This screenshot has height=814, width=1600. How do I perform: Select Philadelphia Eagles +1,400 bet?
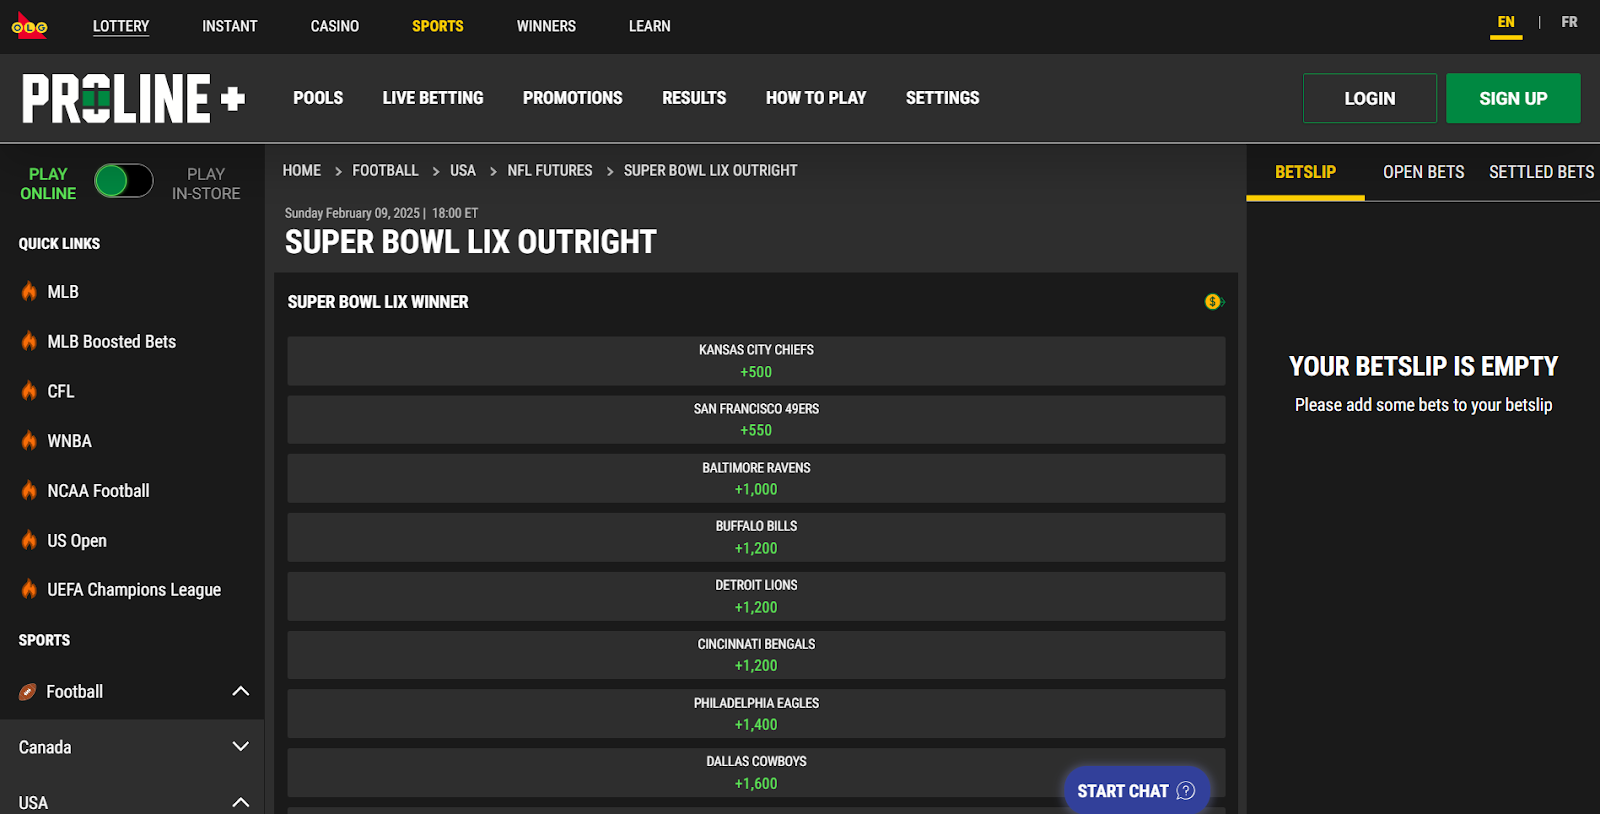click(x=756, y=714)
